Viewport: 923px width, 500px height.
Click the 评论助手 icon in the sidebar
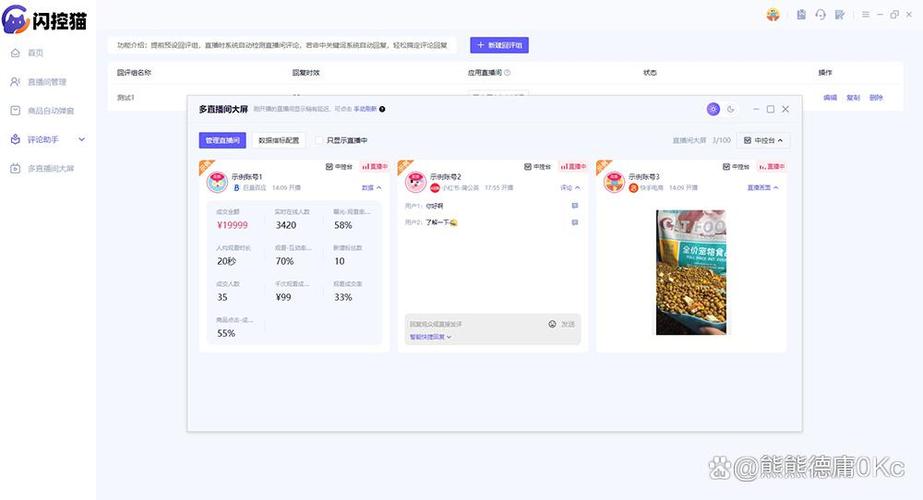[15, 140]
